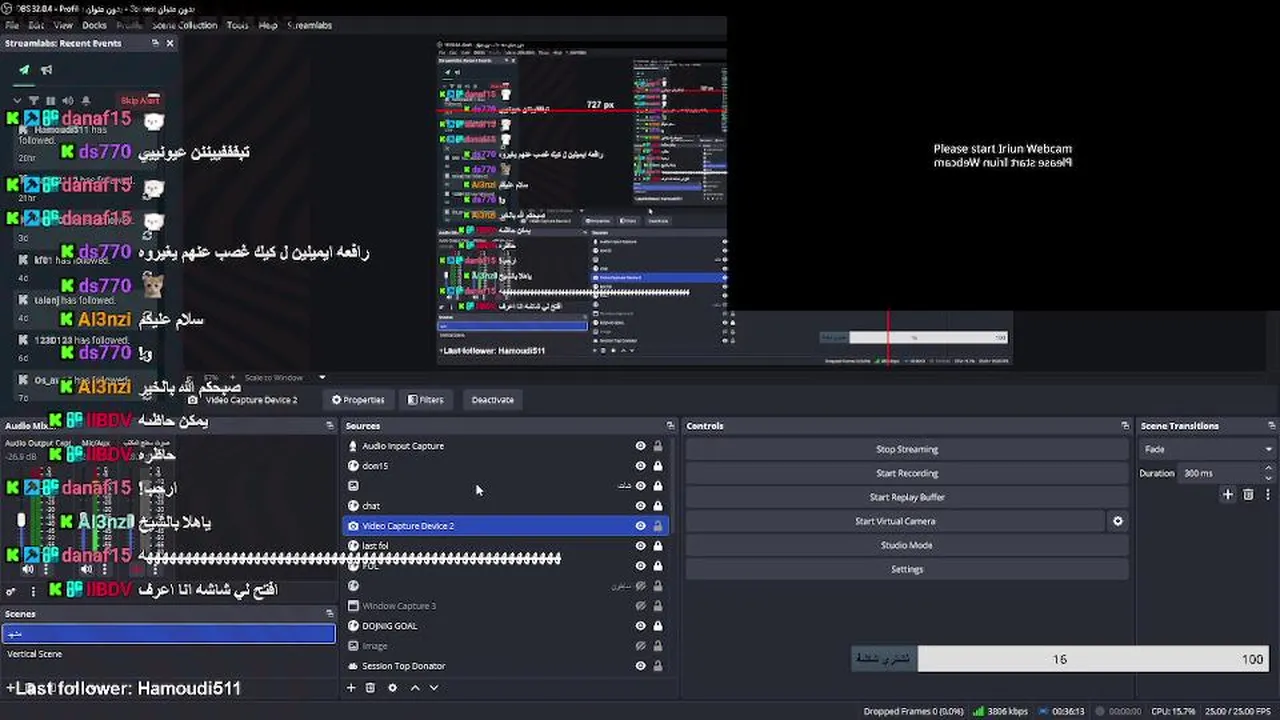Open the Tools menu
This screenshot has height=720, width=1280.
[237, 25]
